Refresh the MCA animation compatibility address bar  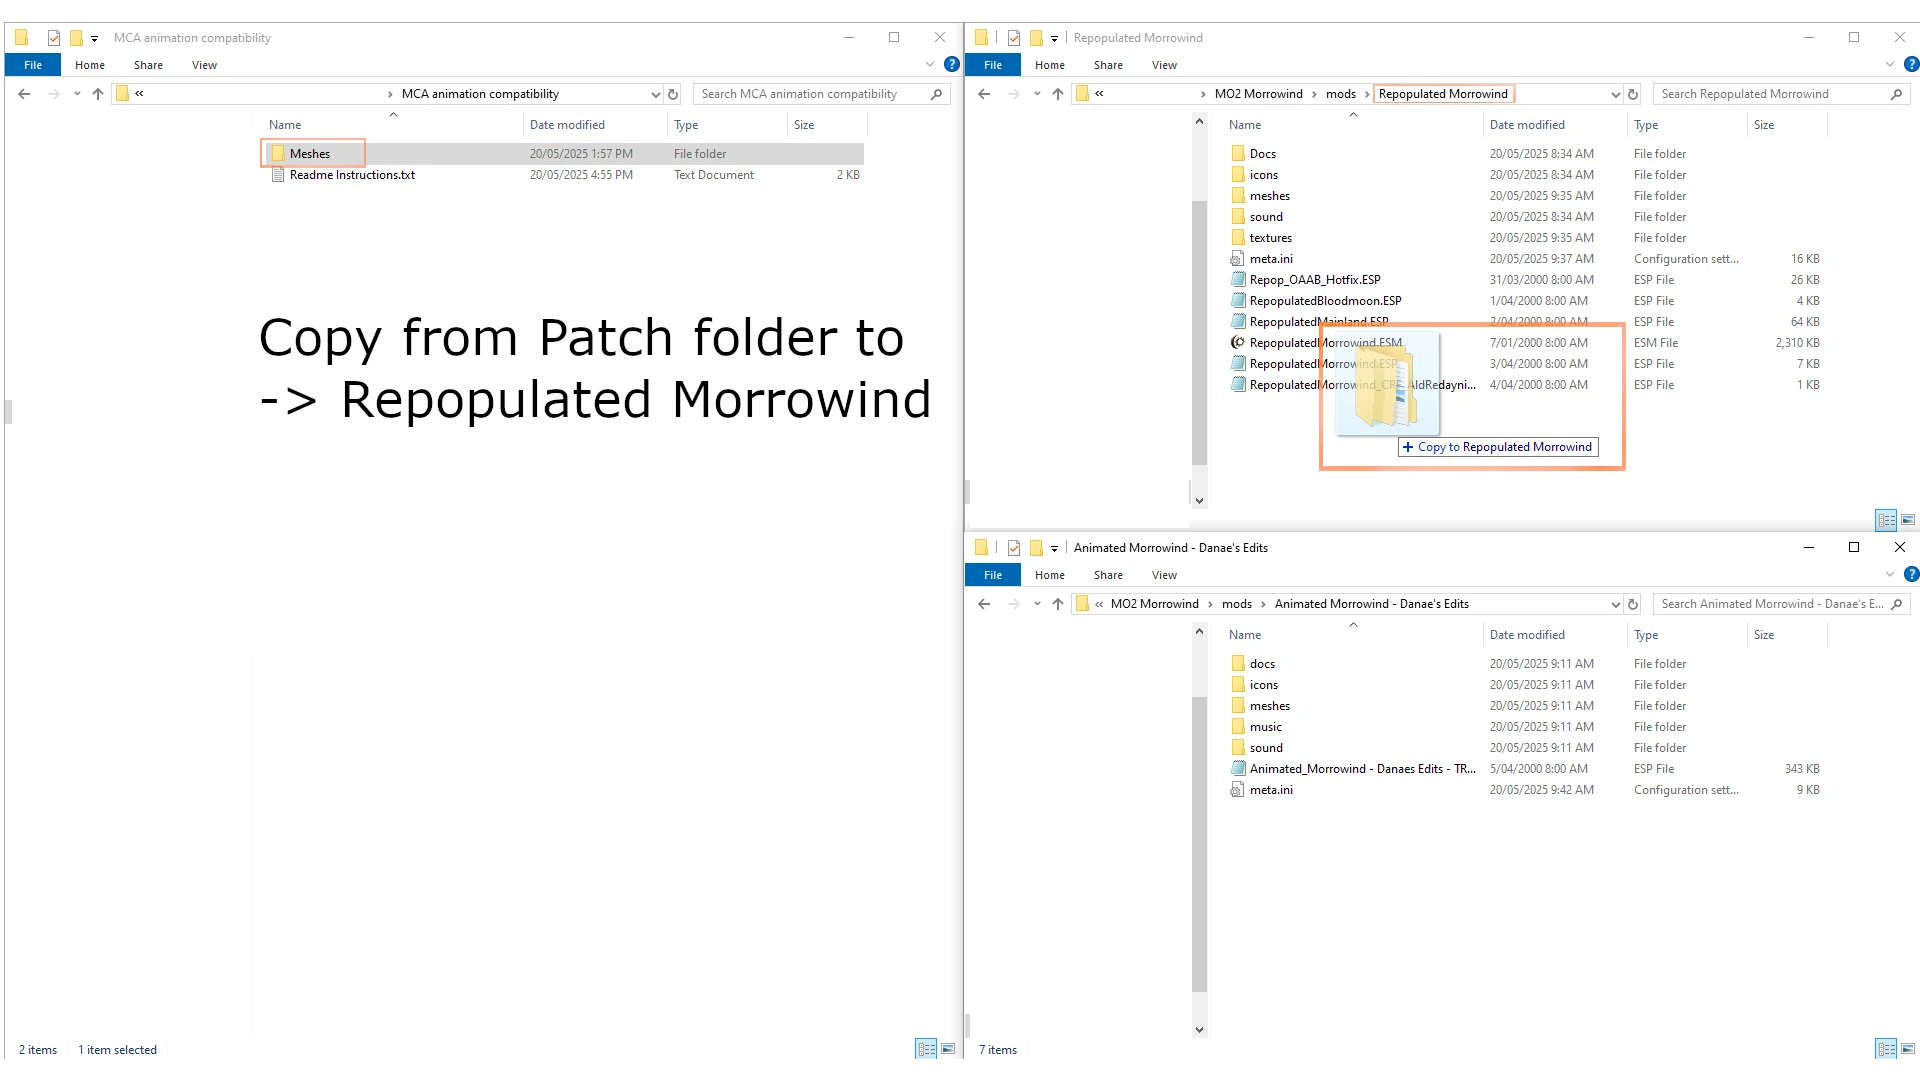click(x=673, y=94)
